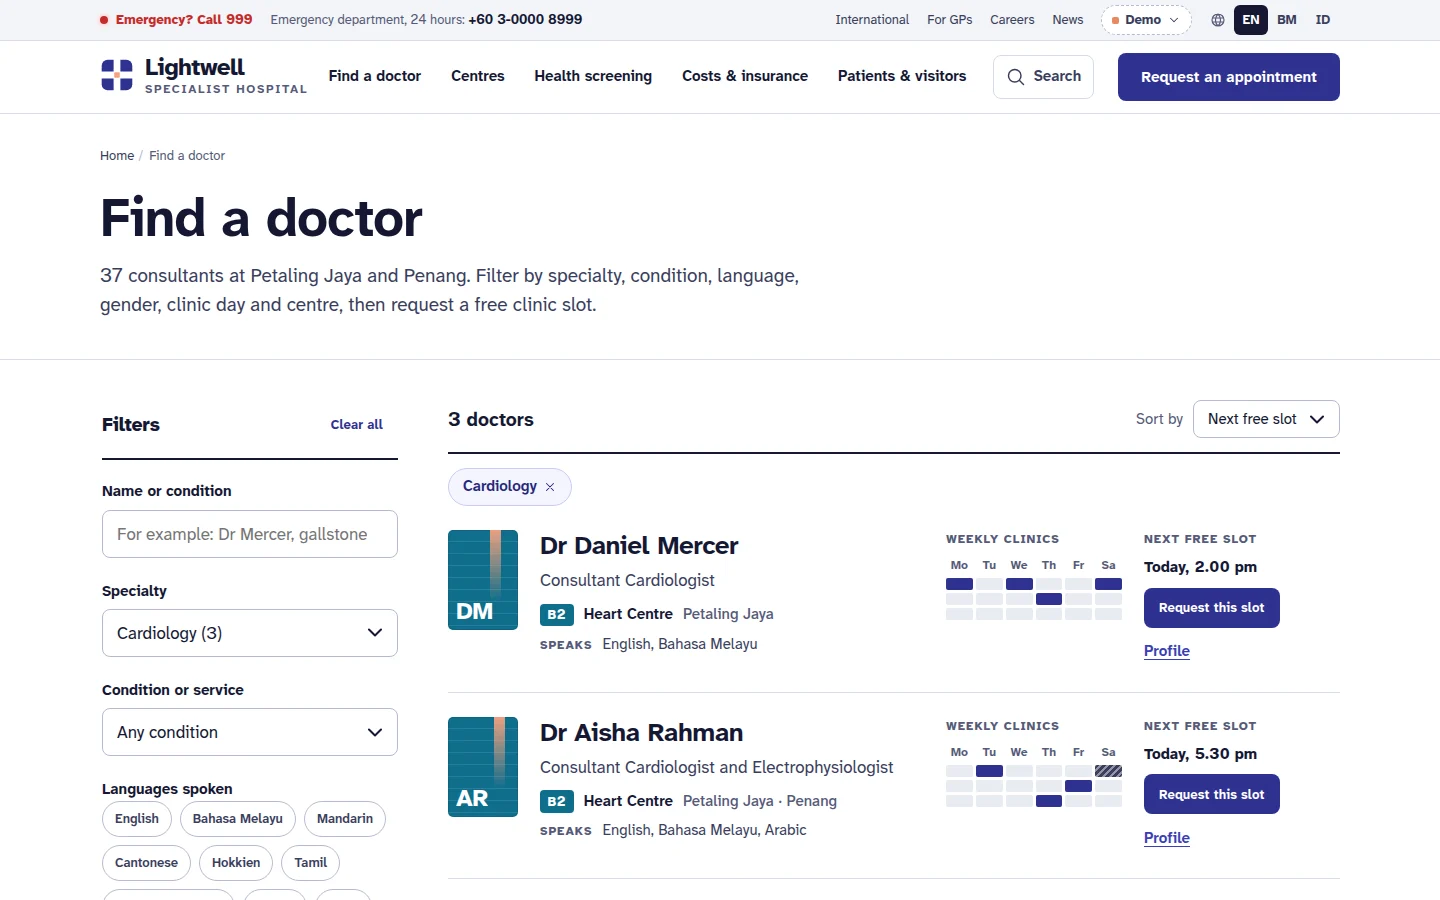This screenshot has width=1440, height=900.
Task: Open Dr Aisha Rahman's Profile link
Action: (x=1167, y=838)
